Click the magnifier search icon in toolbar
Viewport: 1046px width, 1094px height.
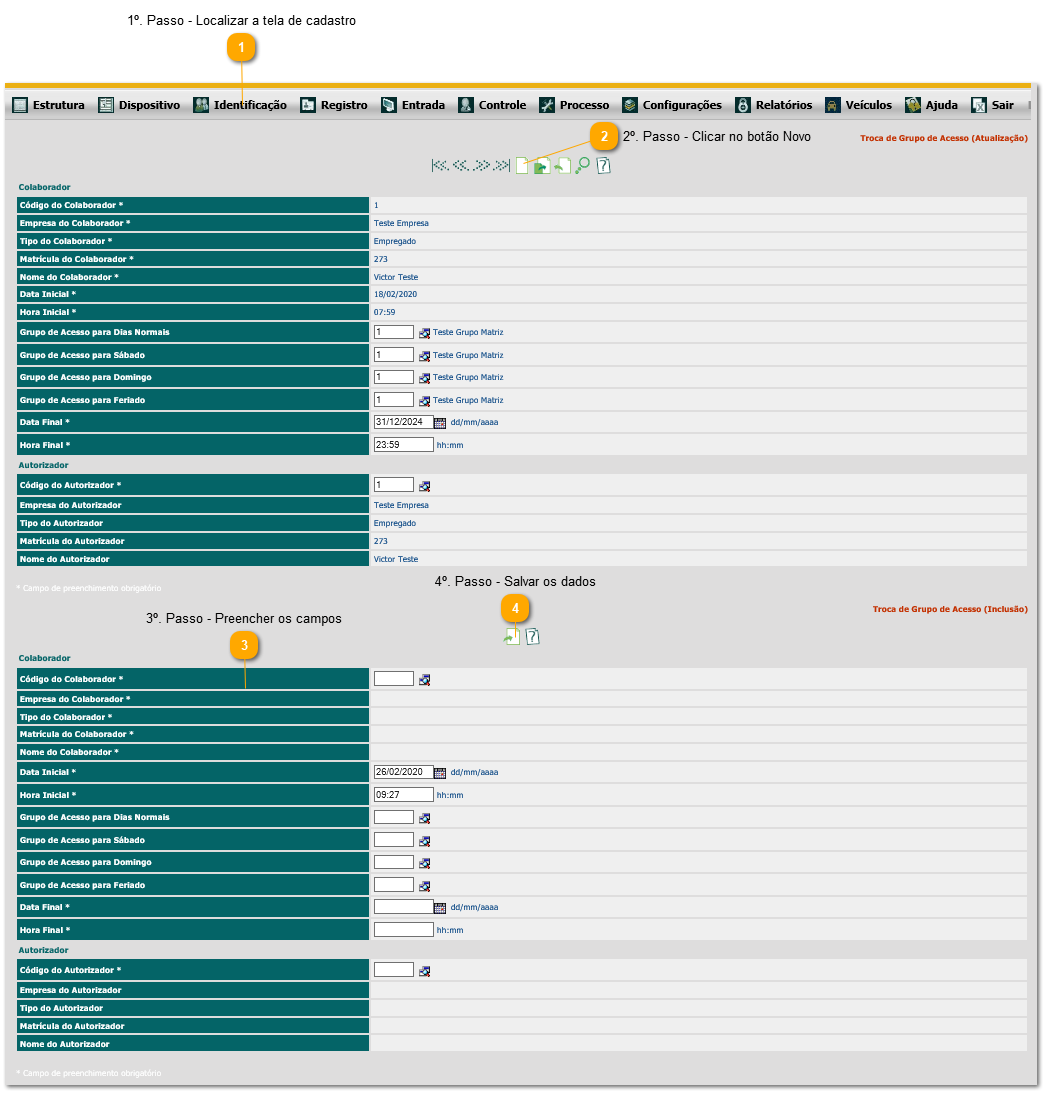pos(582,166)
